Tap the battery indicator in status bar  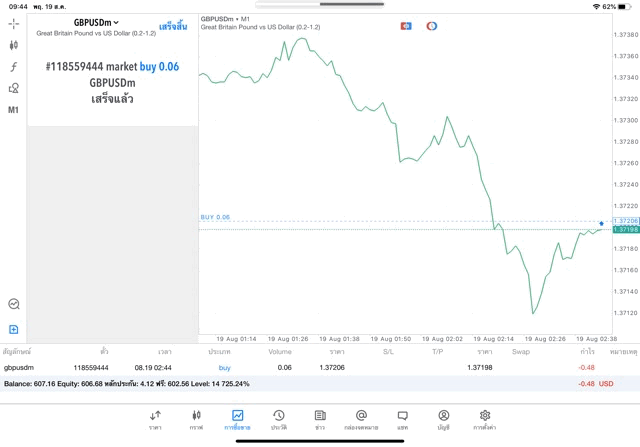click(x=624, y=7)
